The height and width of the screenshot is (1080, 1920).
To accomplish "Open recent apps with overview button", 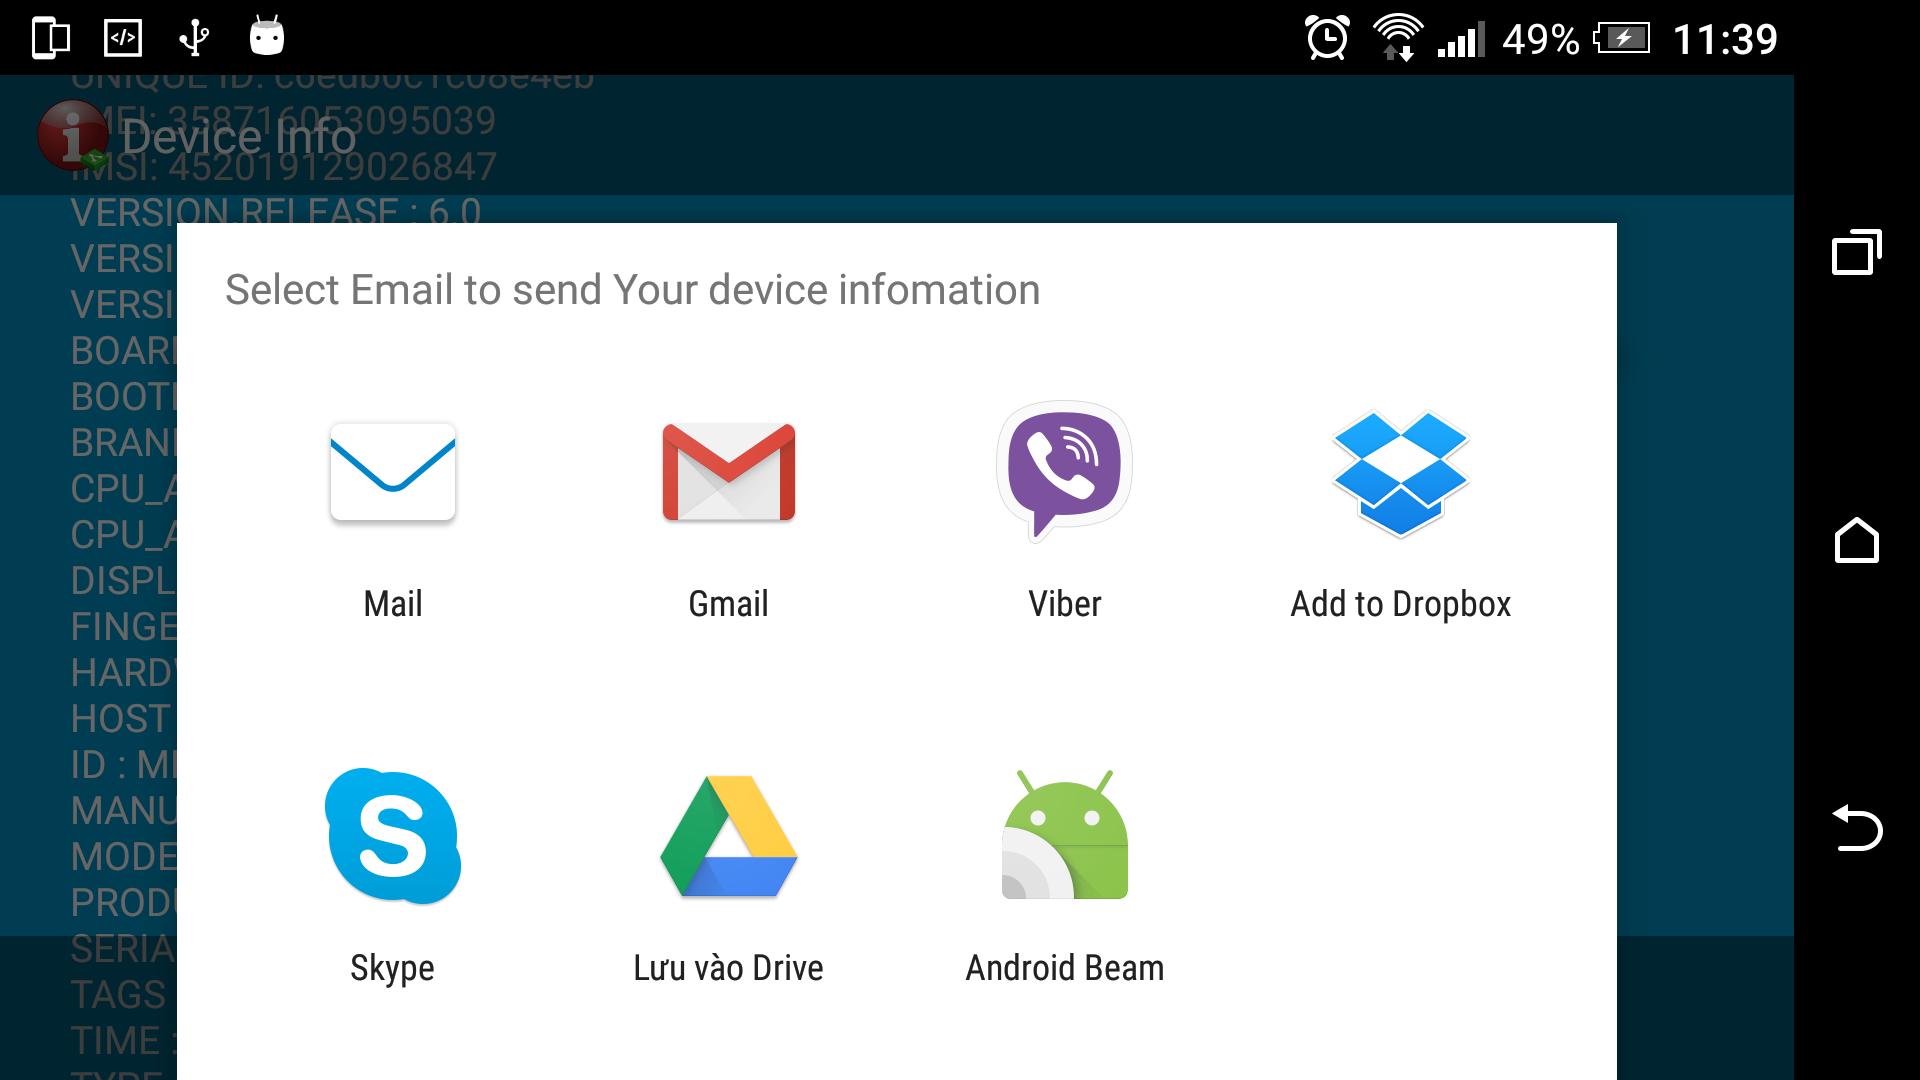I will point(1856,252).
